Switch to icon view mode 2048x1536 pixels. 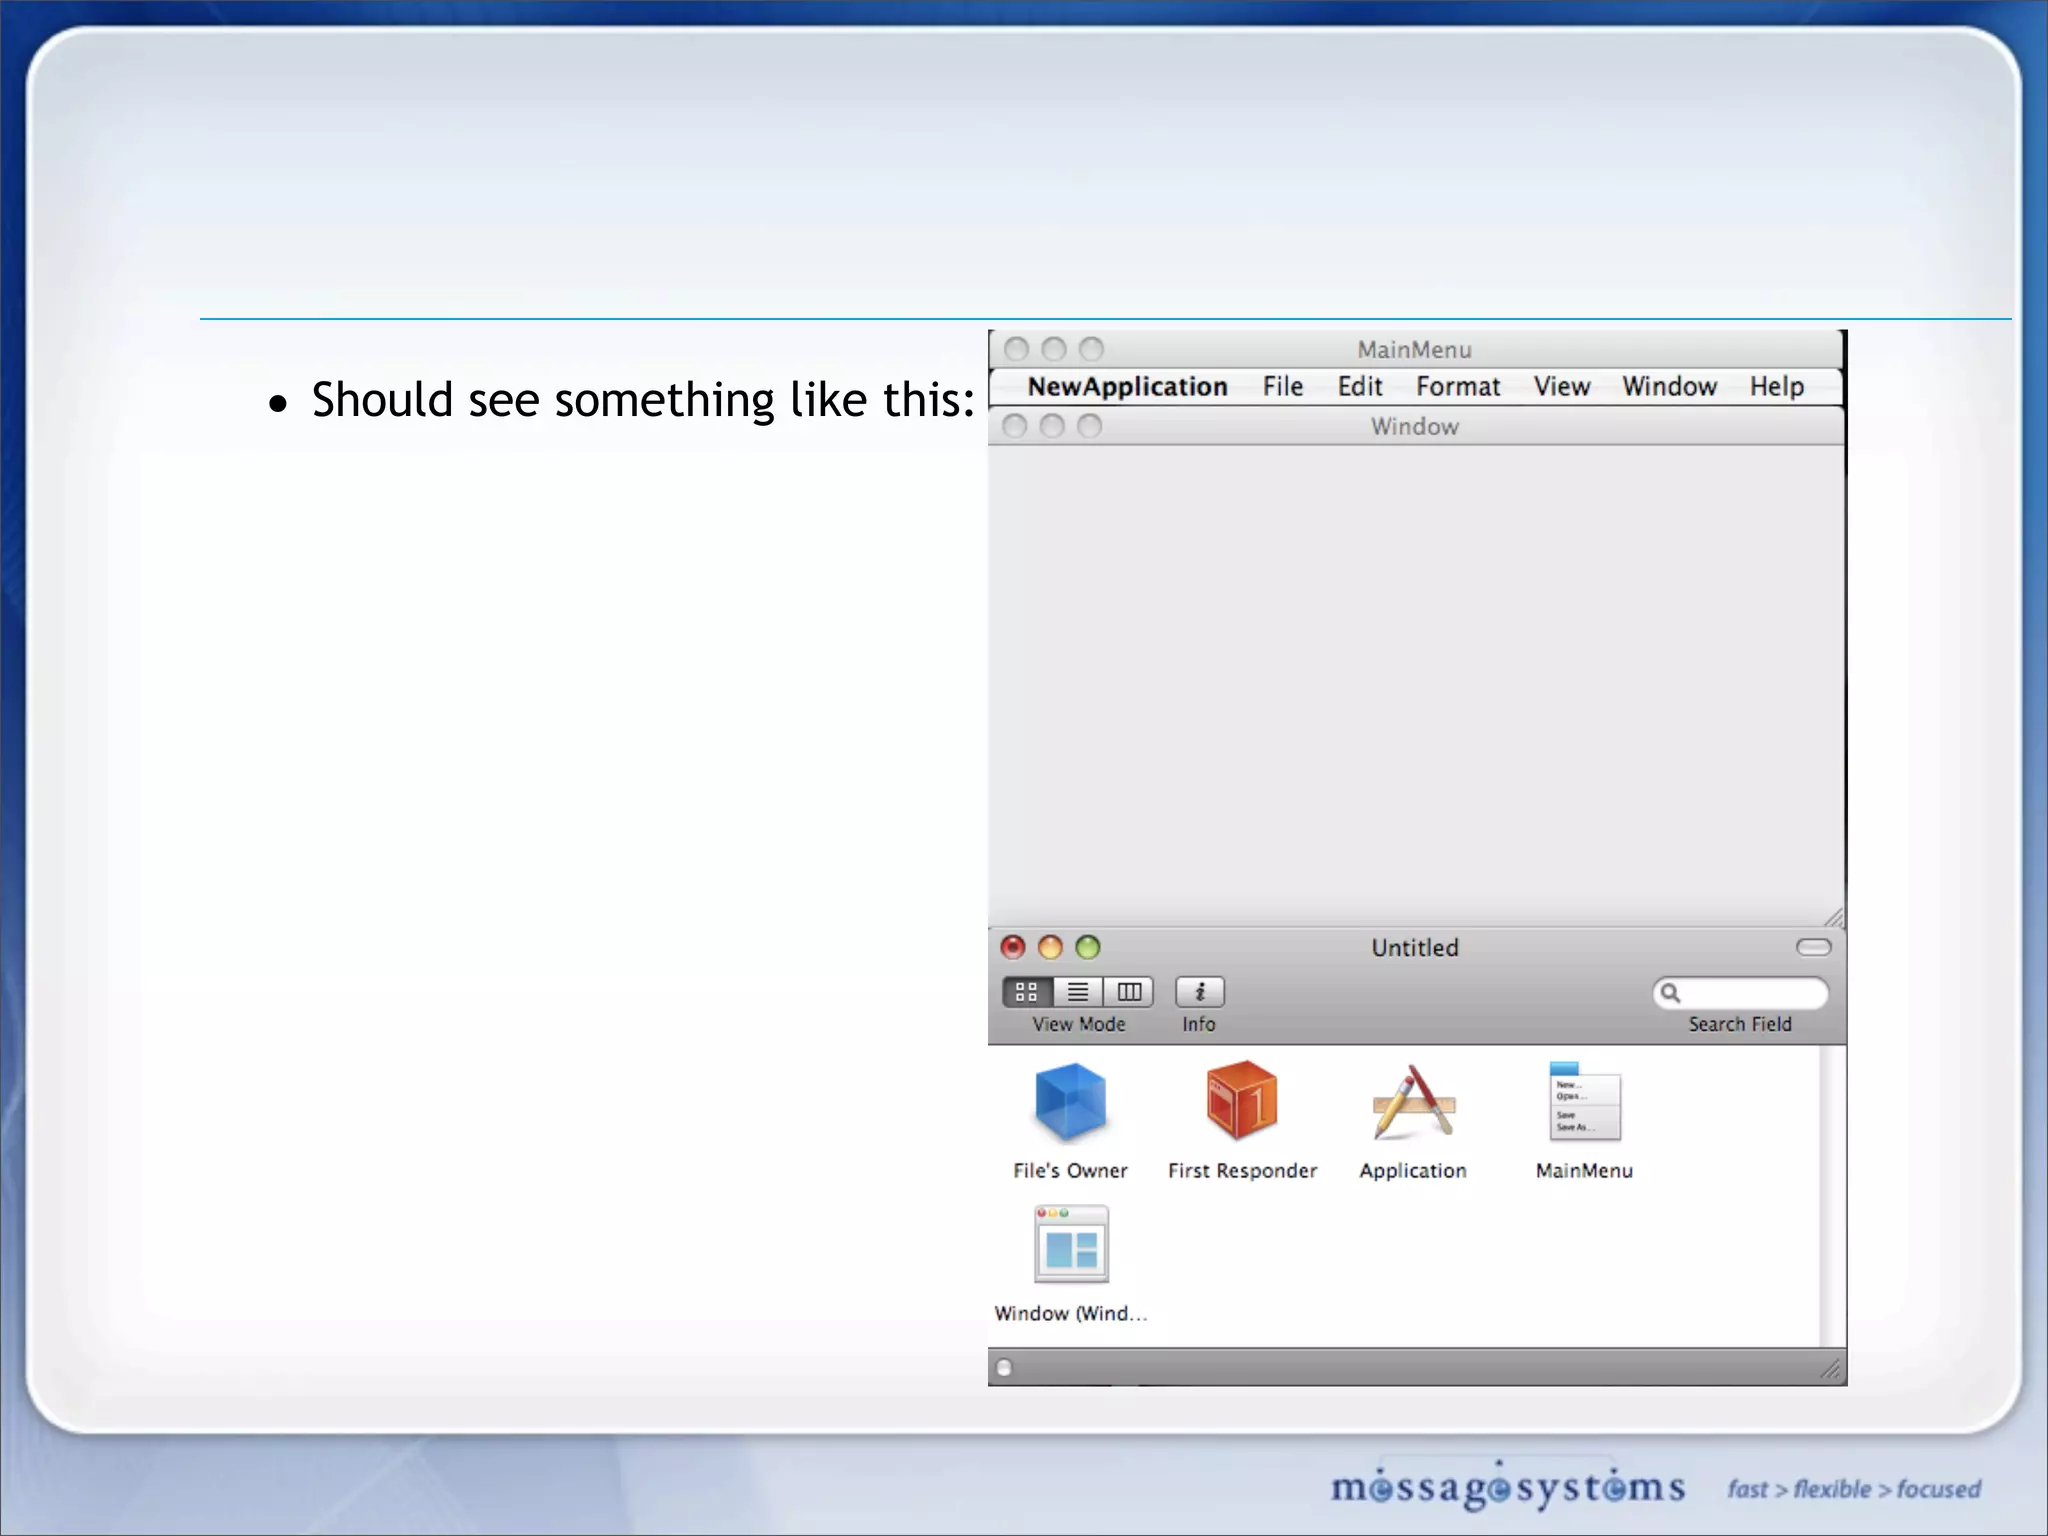click(x=1027, y=992)
